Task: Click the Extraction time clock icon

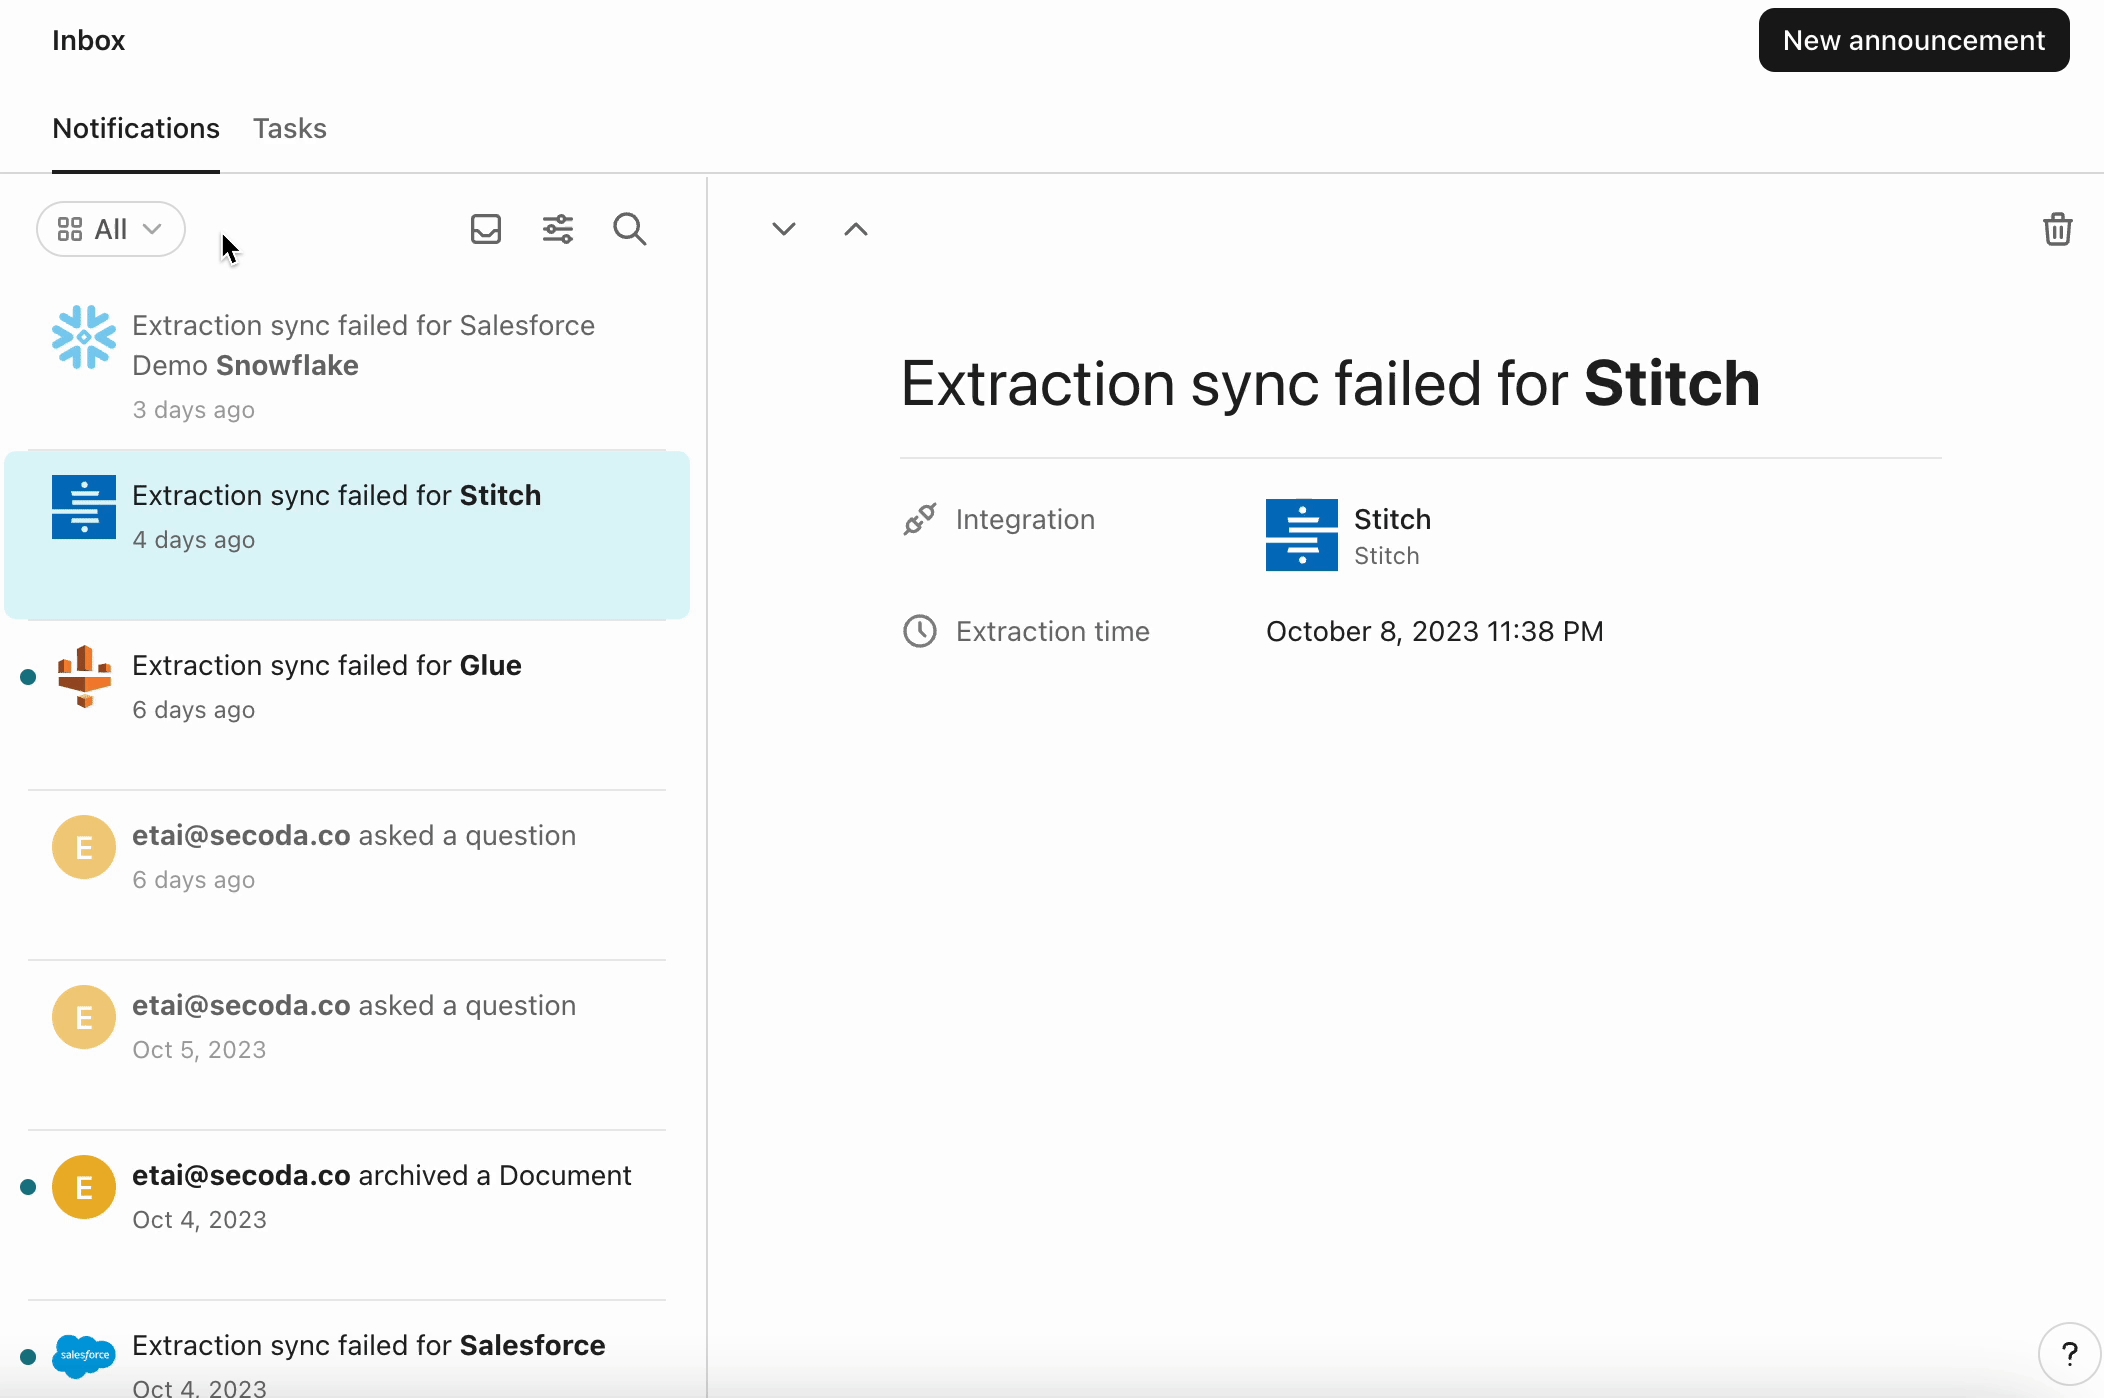Action: [x=920, y=631]
